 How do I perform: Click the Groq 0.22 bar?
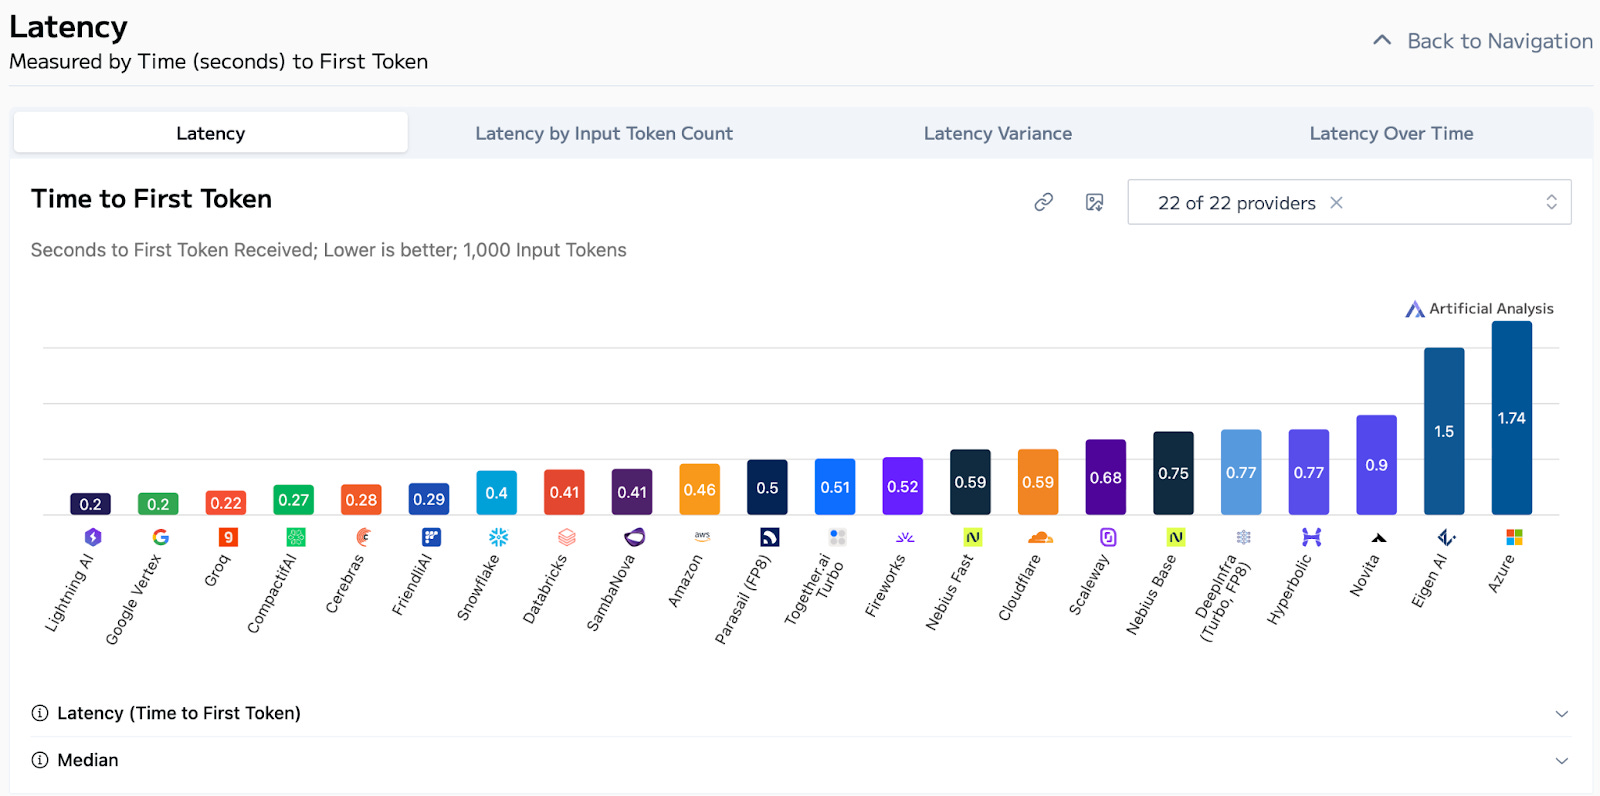pos(226,503)
